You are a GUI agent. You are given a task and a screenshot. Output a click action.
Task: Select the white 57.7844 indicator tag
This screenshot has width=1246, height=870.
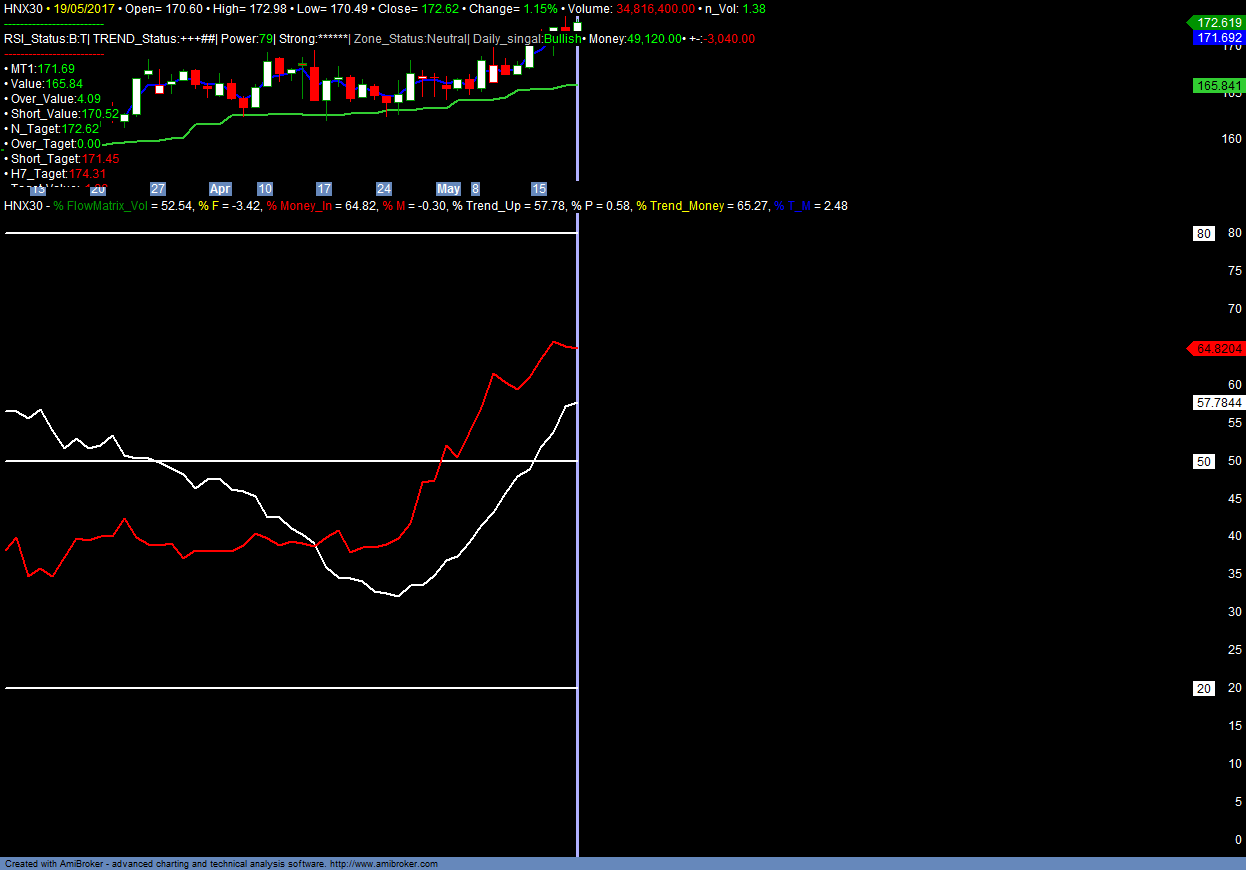pyautogui.click(x=1218, y=402)
